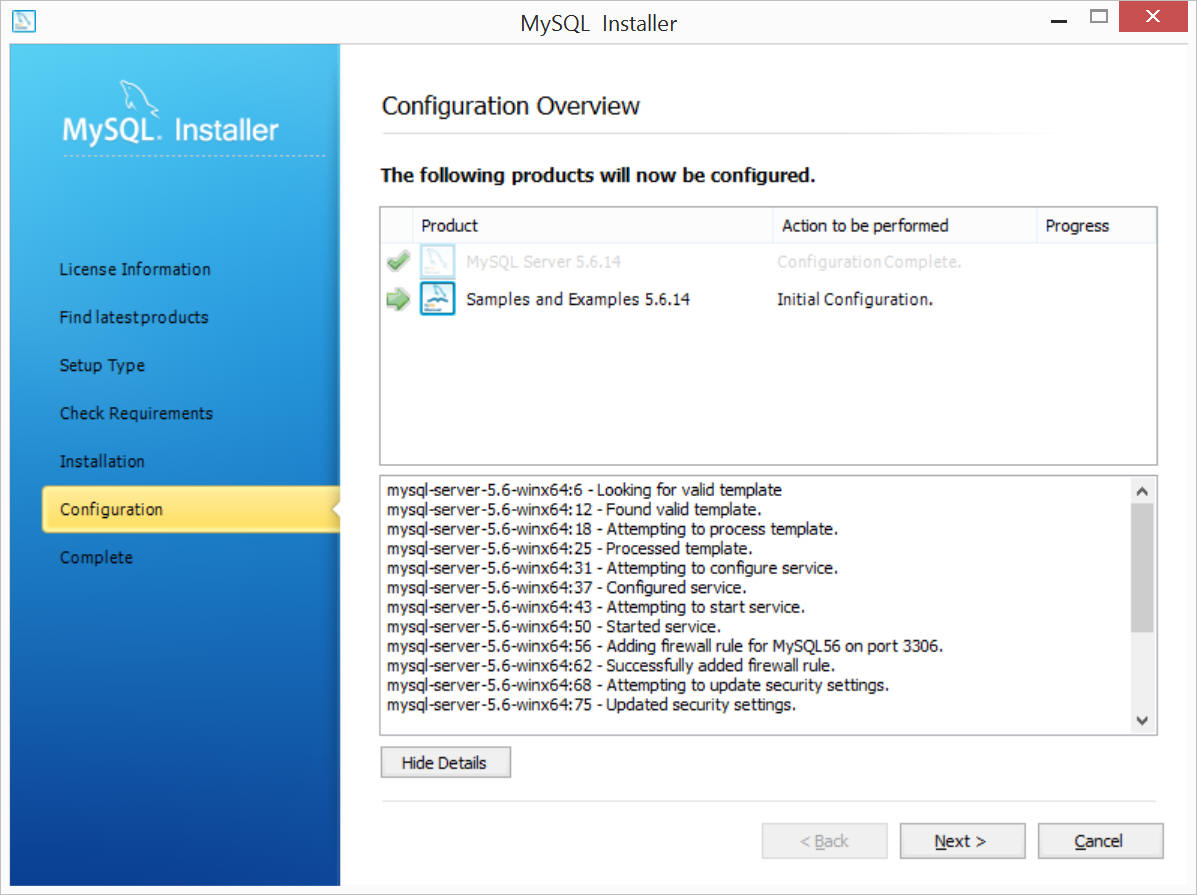Click log line 'Updated security settings.'
1197x895 pixels.
[591, 704]
